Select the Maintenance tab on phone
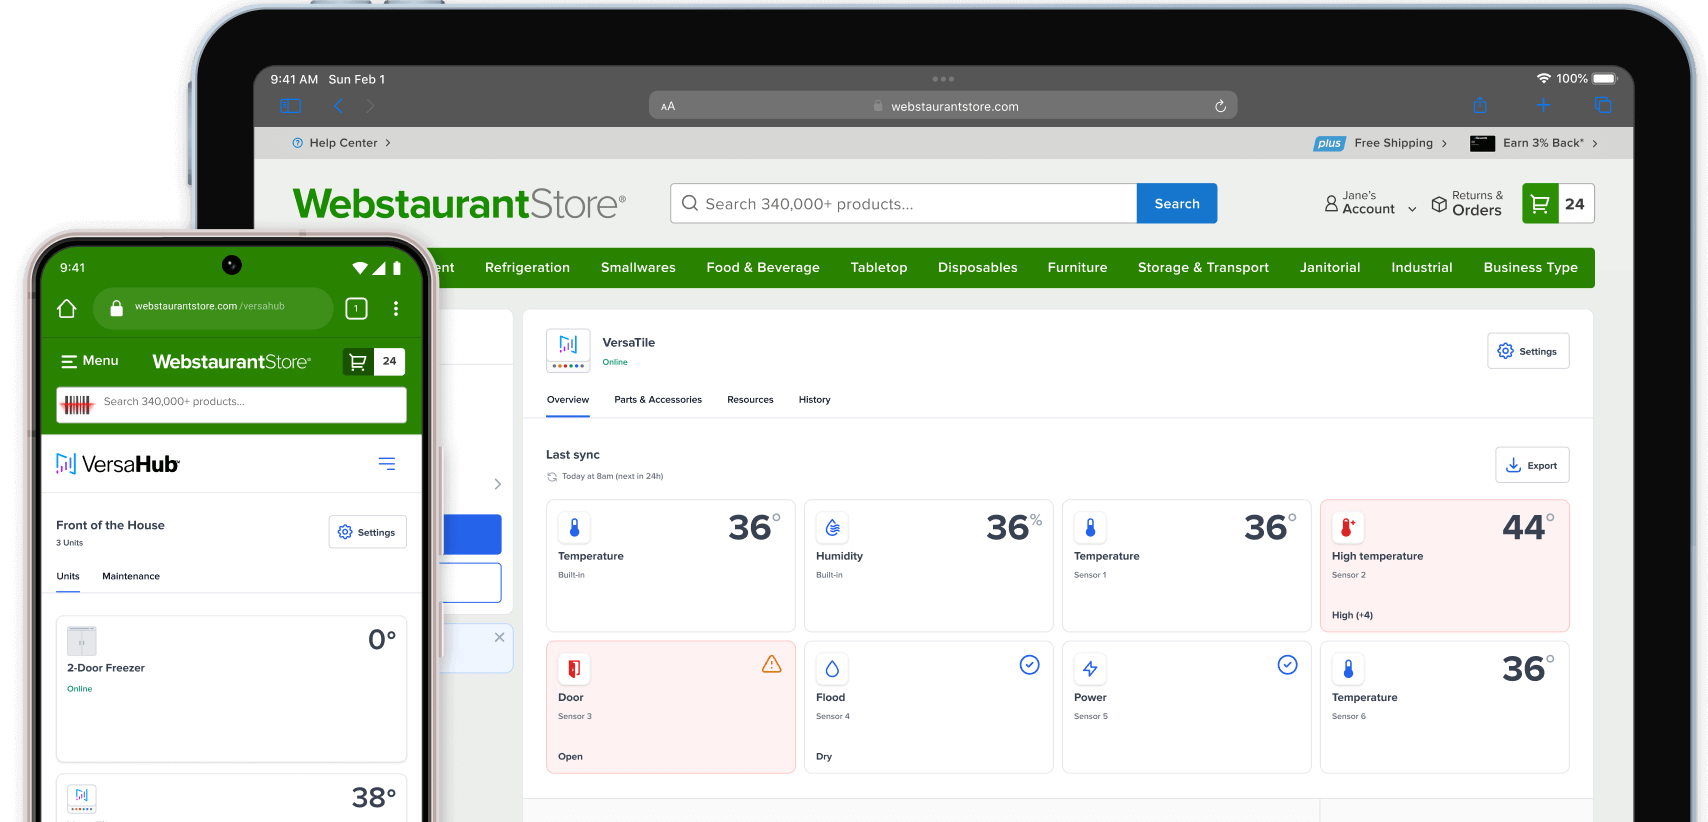 (x=131, y=577)
